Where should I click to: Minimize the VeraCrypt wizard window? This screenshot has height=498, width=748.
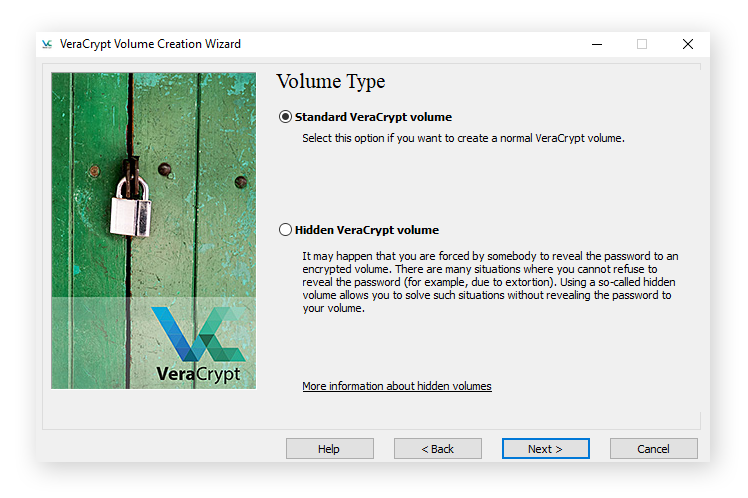[x=597, y=44]
